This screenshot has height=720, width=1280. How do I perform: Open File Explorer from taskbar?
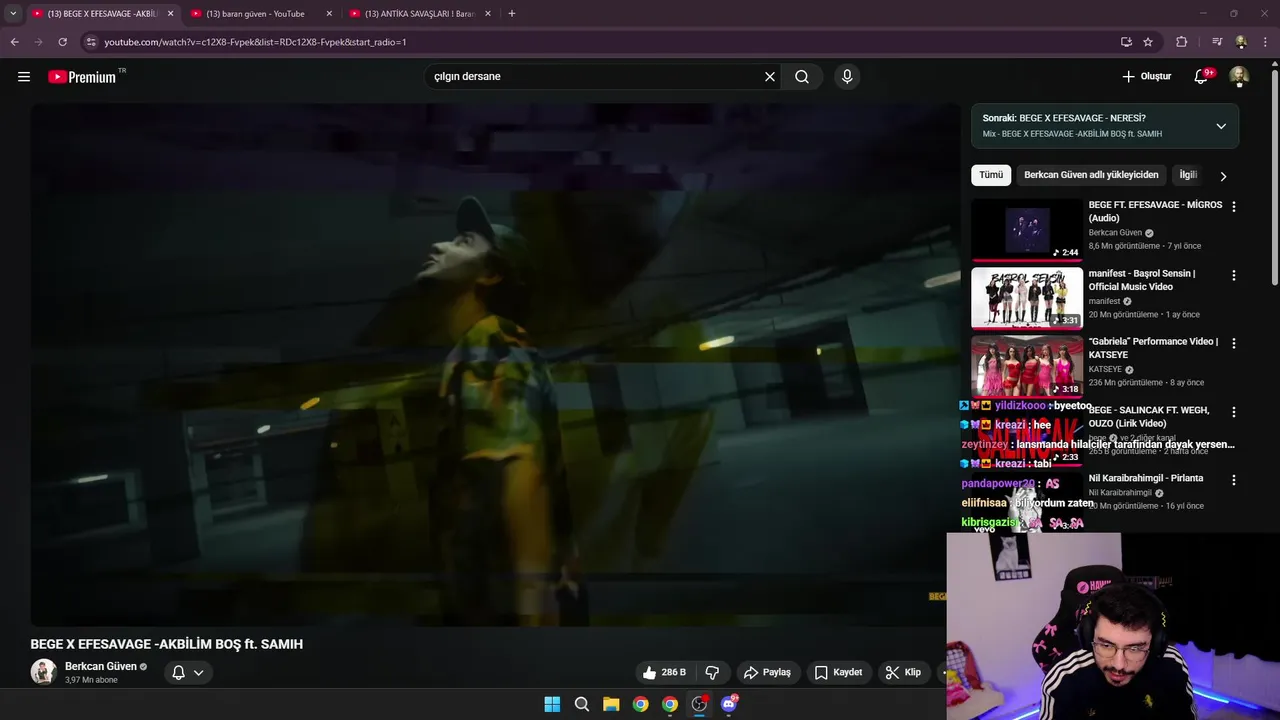[611, 704]
